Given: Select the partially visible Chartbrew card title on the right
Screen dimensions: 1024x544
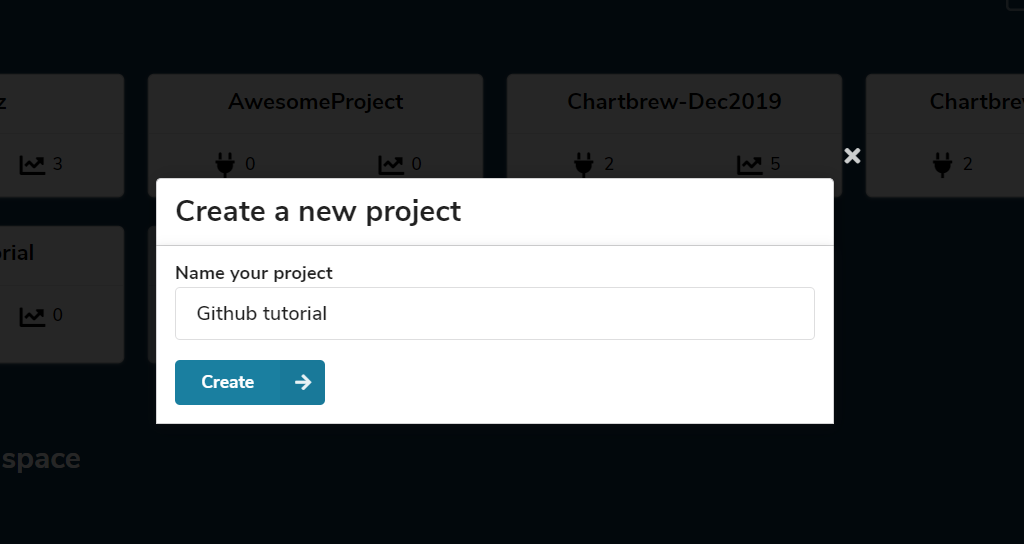Looking at the screenshot, I should coord(975,102).
